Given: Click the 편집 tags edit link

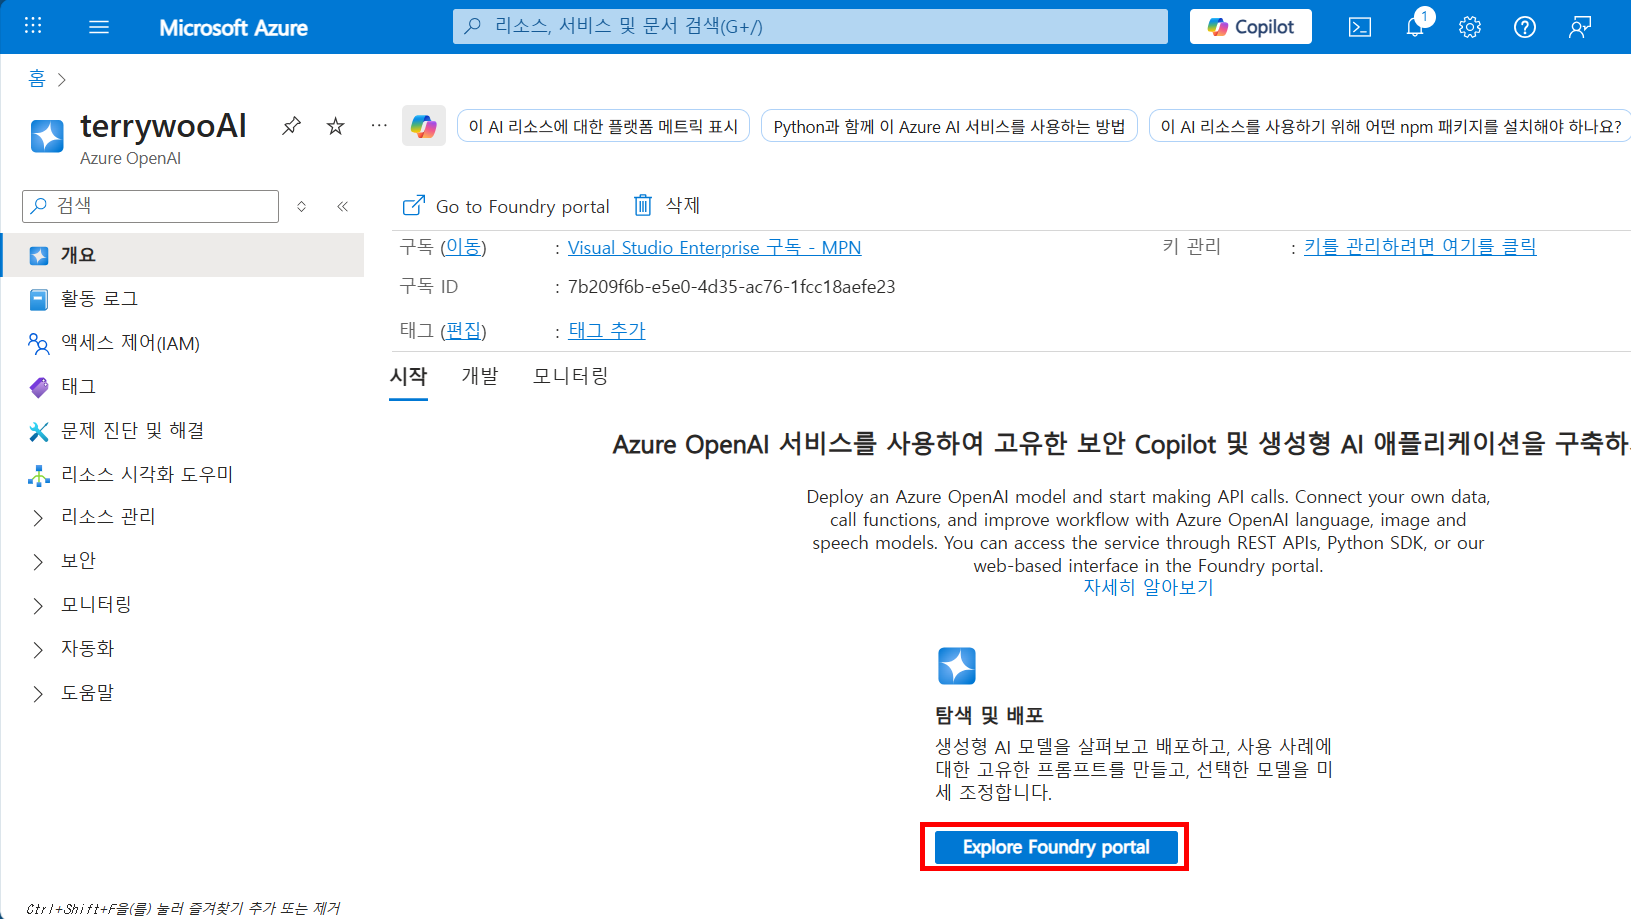Looking at the screenshot, I should [464, 331].
